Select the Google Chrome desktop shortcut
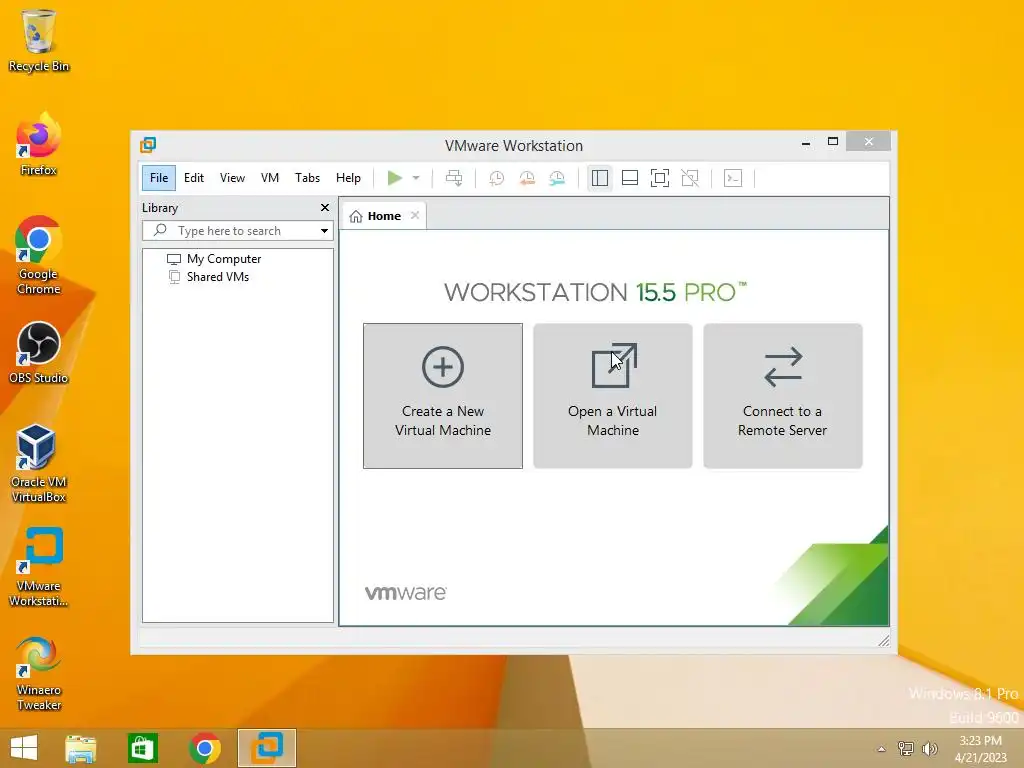 click(39, 255)
